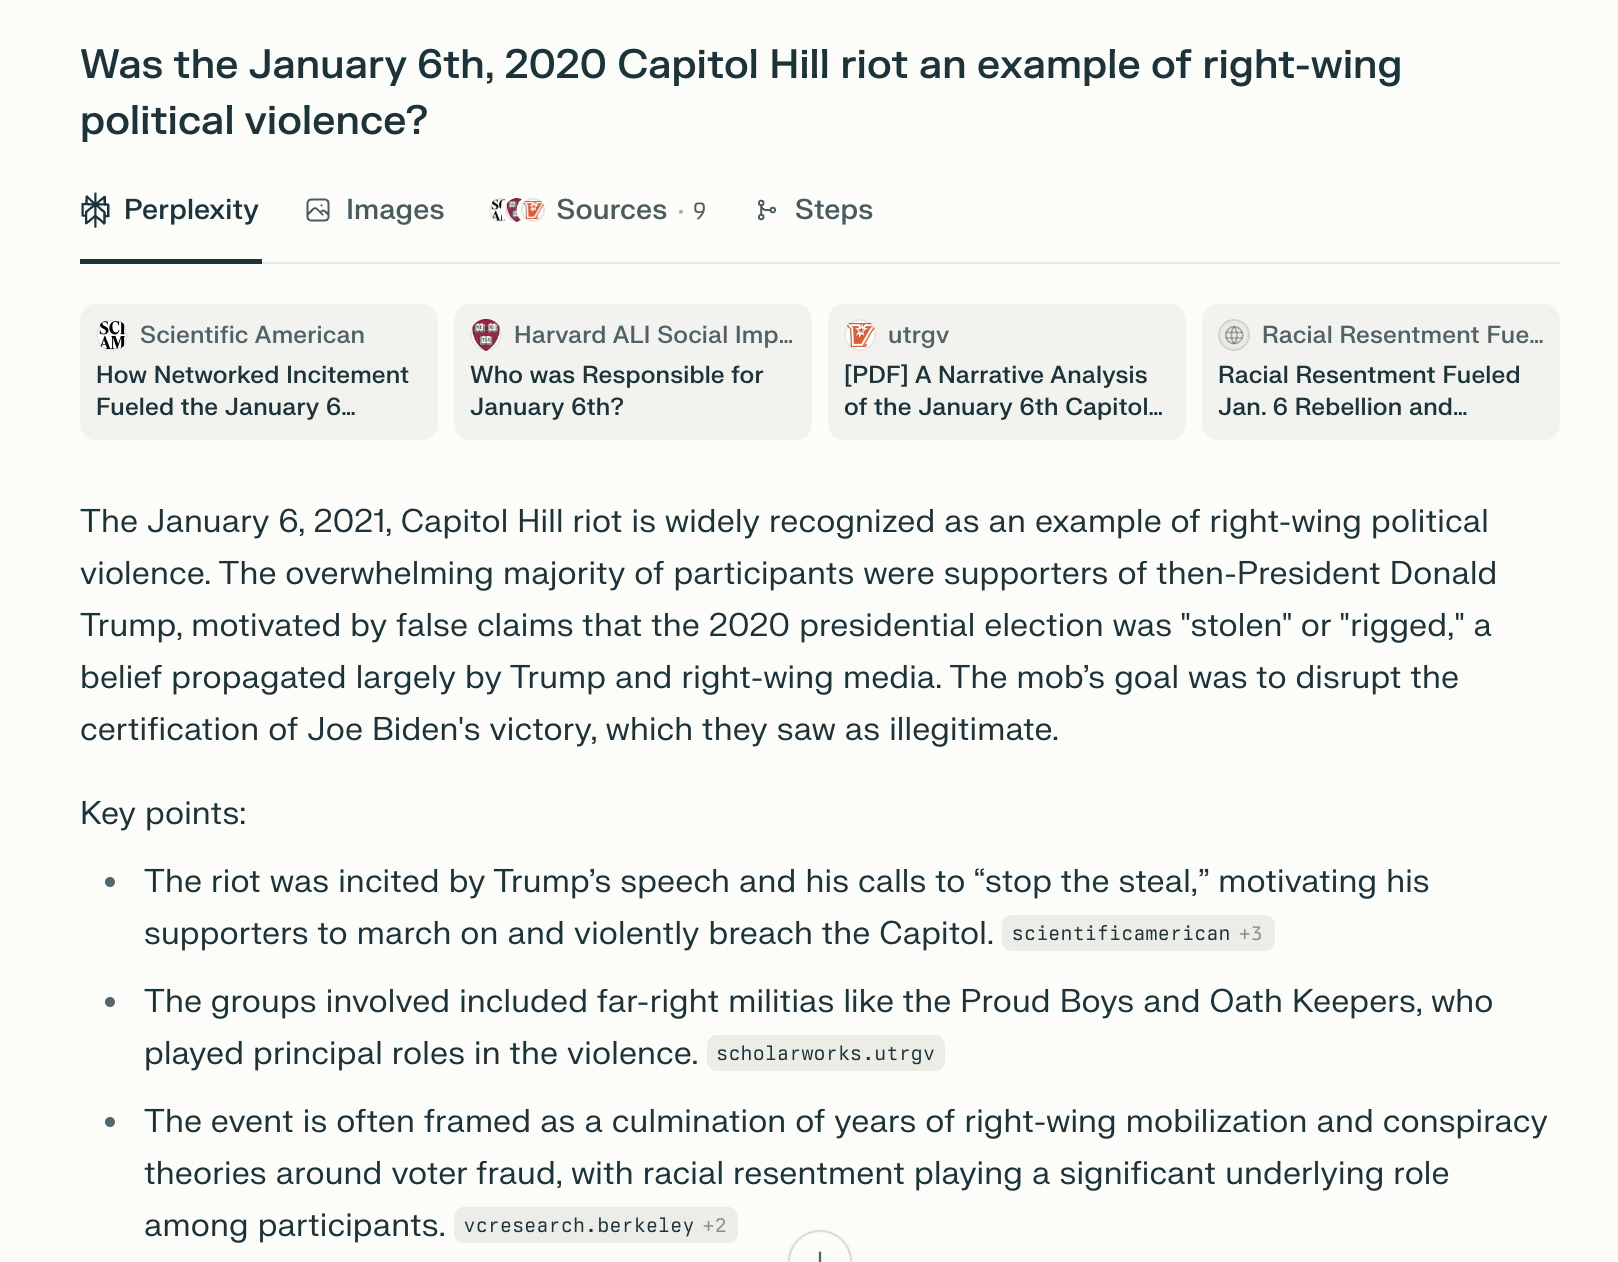The height and width of the screenshot is (1262, 1618).
Task: Open the scholarworks.utrgv citation chip
Action: [825, 1054]
